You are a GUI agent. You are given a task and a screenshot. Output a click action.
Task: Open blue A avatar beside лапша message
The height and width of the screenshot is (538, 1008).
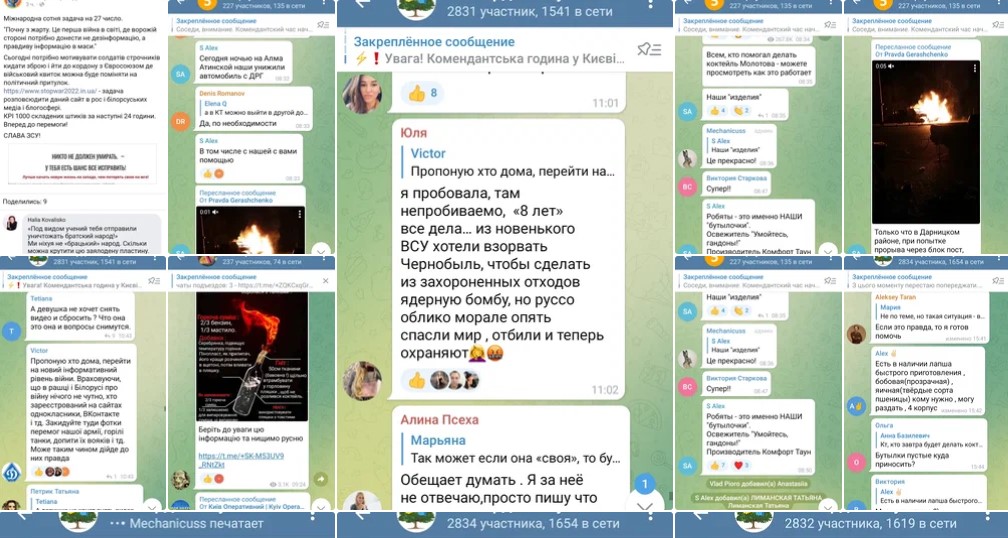[856, 406]
